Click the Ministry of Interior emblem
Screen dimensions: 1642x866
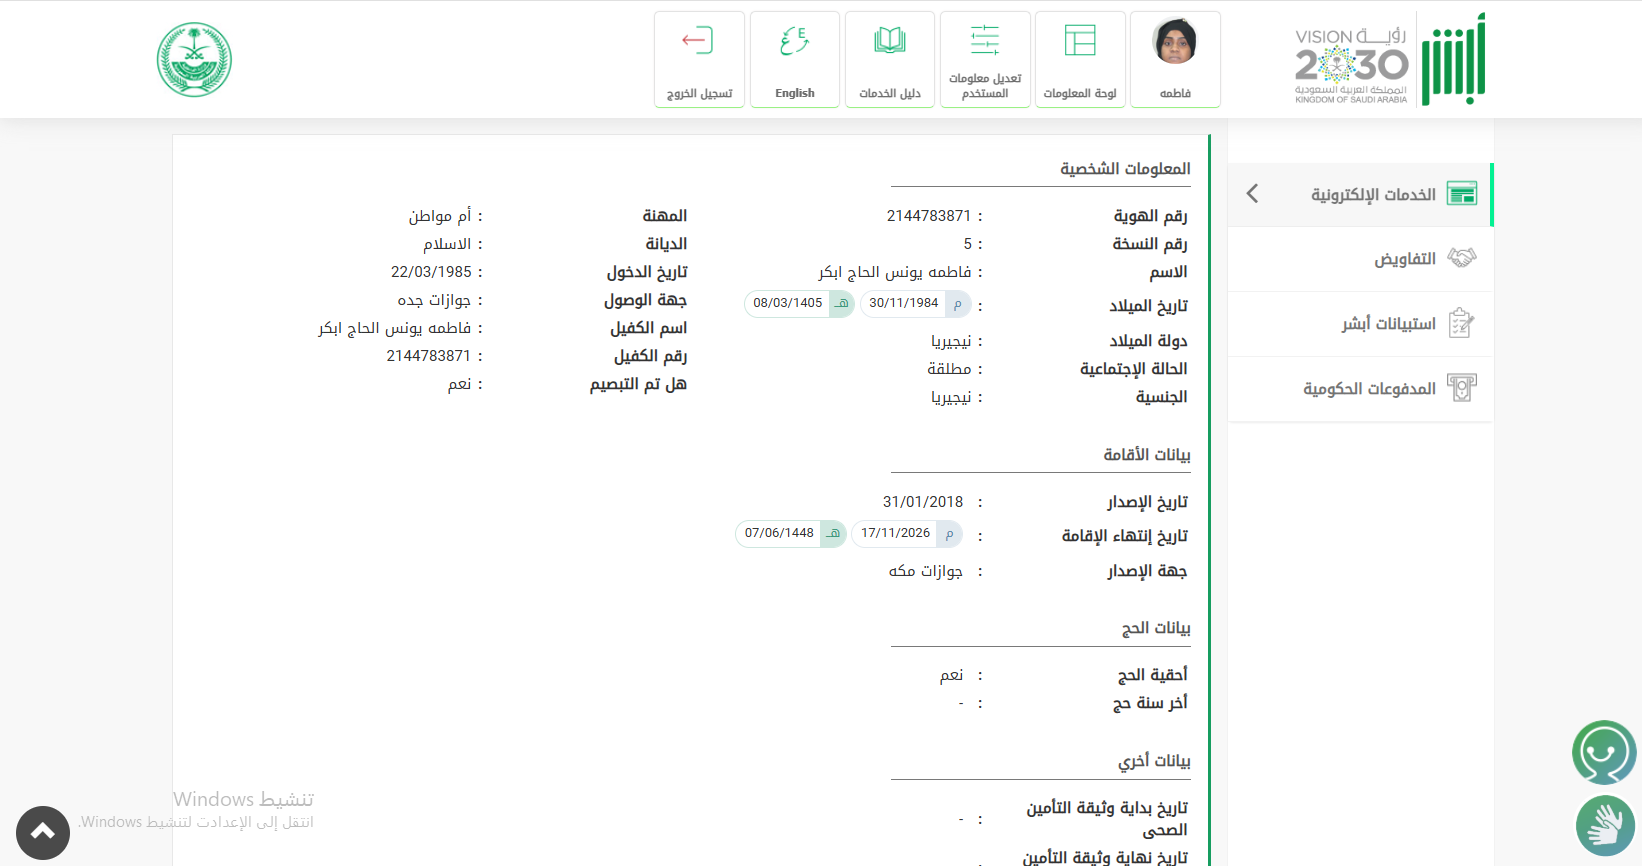pos(194,60)
